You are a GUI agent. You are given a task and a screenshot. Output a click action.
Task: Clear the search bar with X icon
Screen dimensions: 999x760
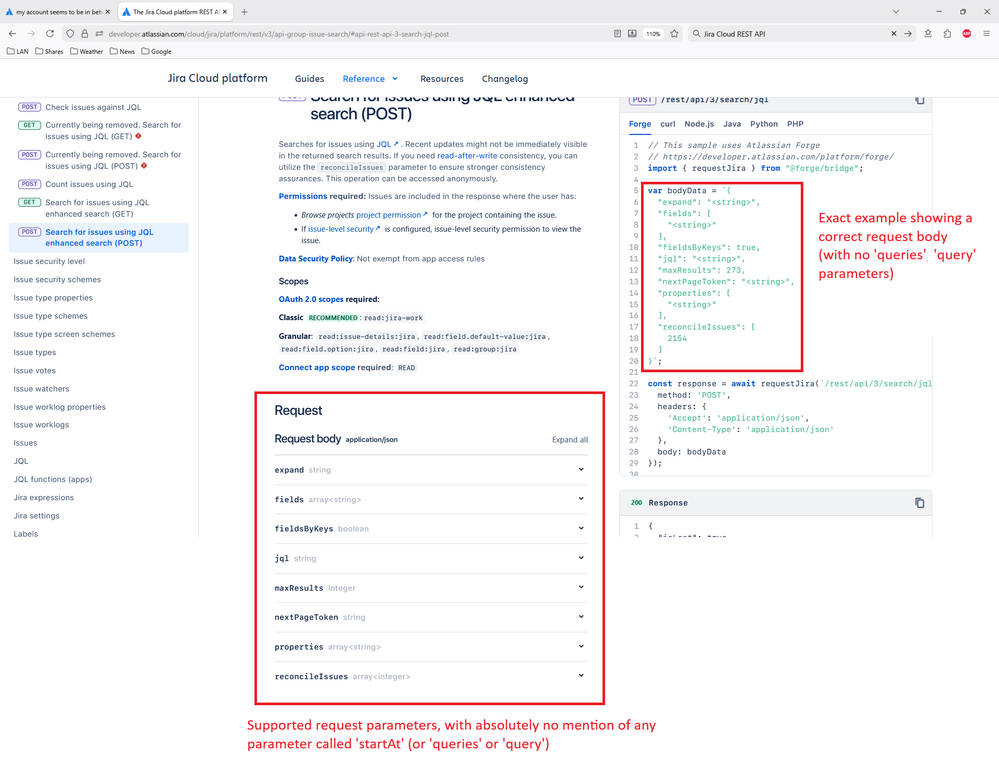[893, 34]
